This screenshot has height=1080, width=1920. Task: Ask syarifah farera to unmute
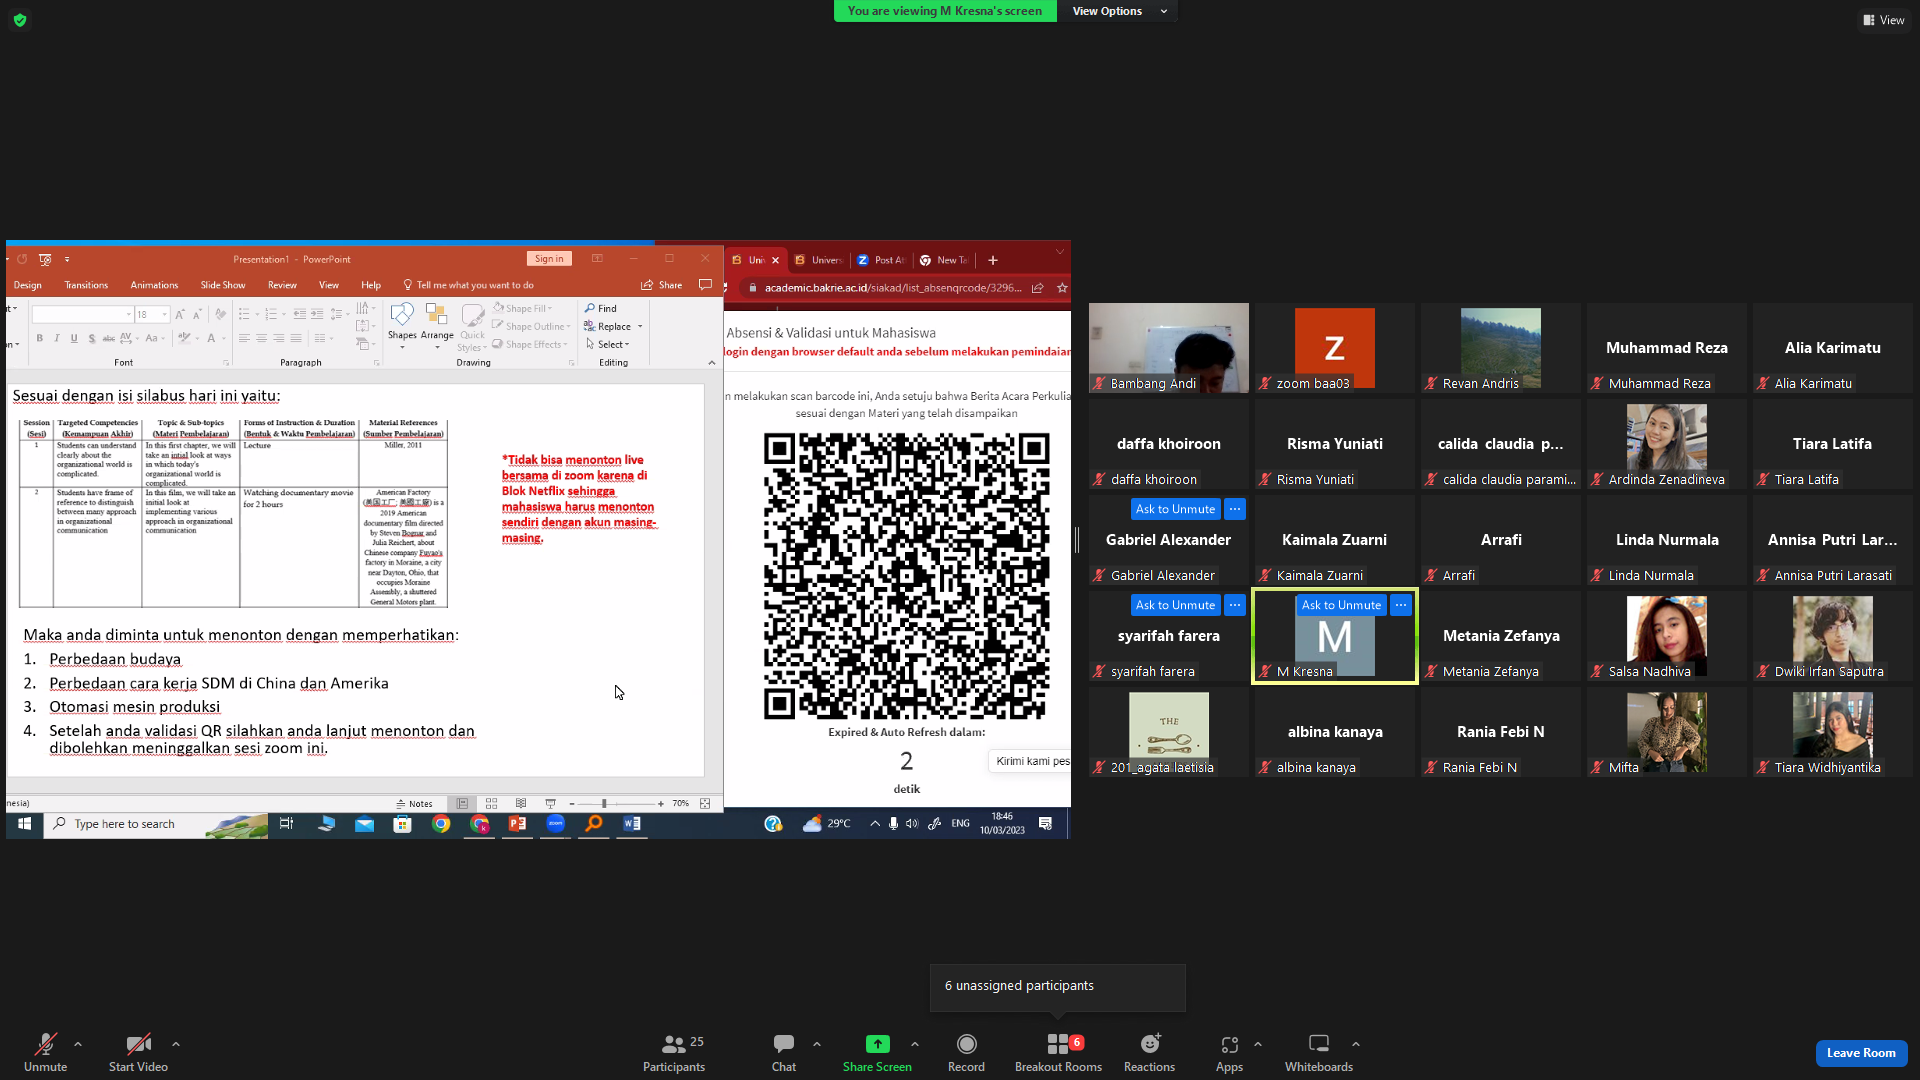point(1175,605)
